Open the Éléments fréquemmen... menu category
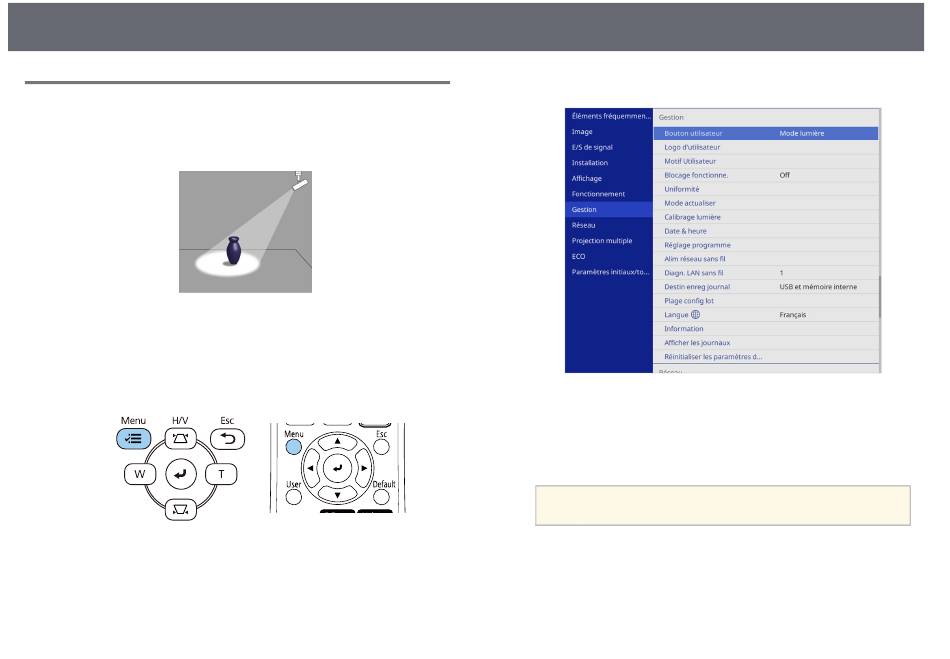 pos(610,116)
